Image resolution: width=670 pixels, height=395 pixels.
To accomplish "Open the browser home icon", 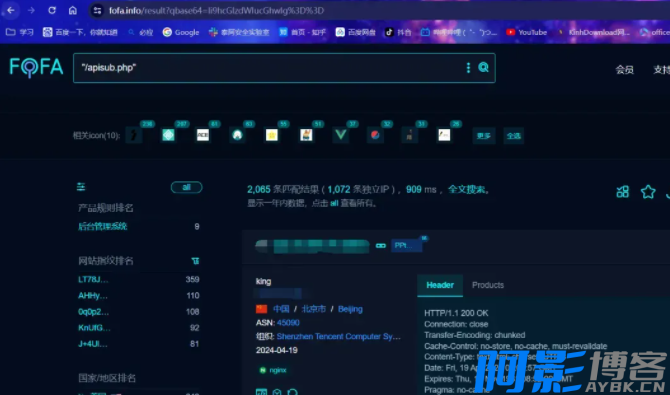I will coord(73,10).
